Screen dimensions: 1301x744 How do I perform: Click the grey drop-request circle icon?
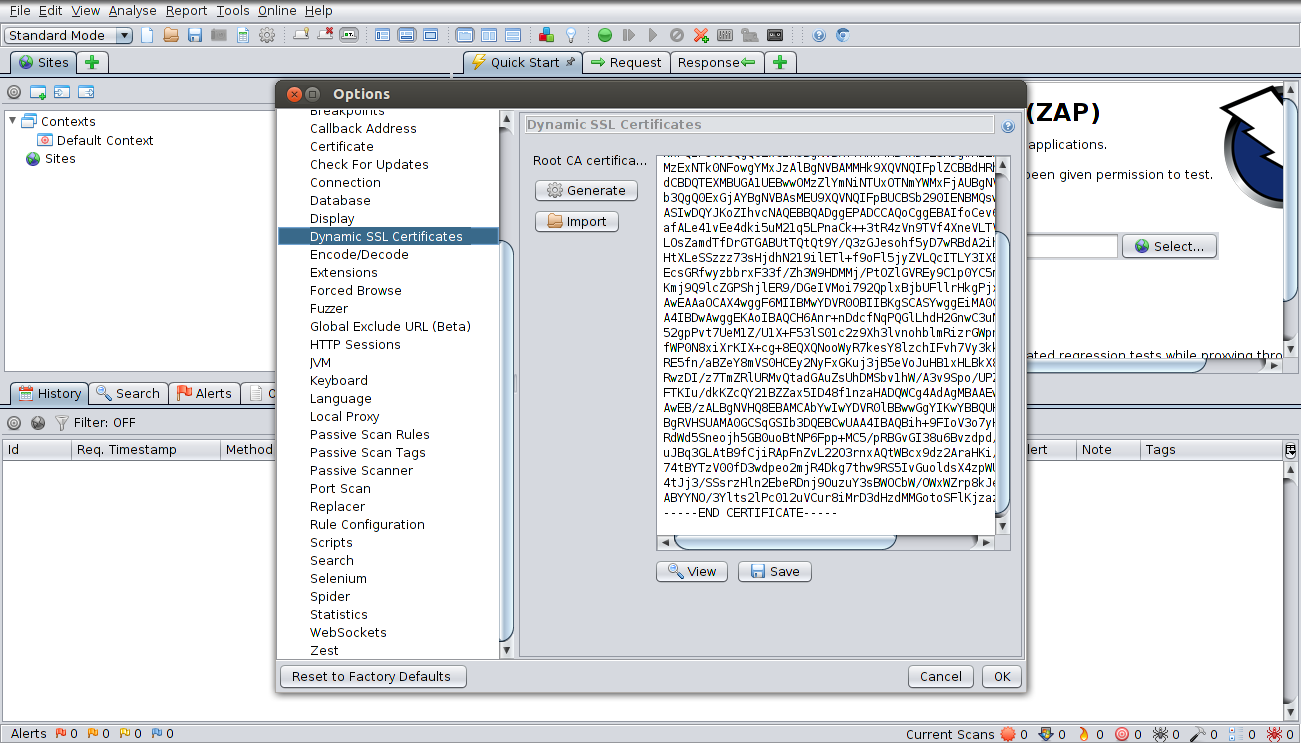tap(677, 35)
